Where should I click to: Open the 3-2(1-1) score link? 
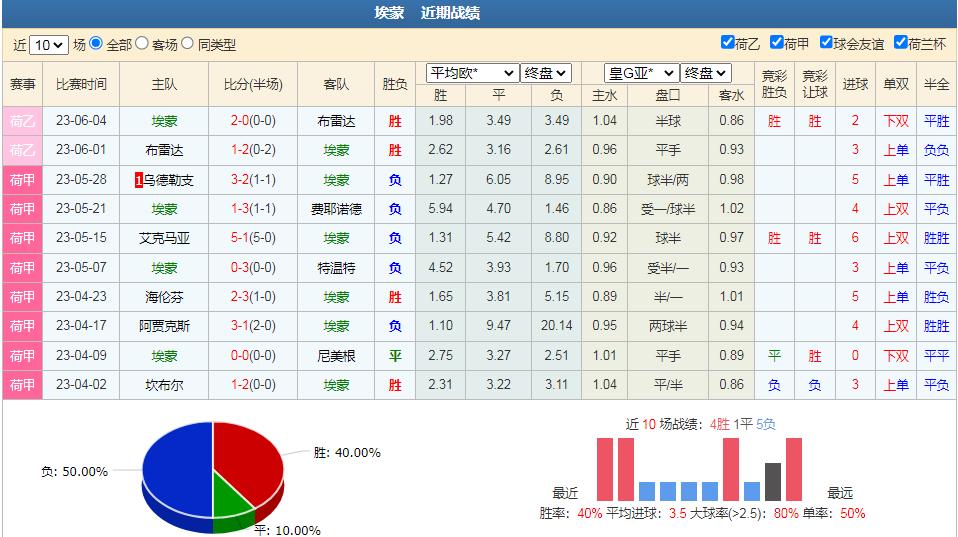(253, 180)
